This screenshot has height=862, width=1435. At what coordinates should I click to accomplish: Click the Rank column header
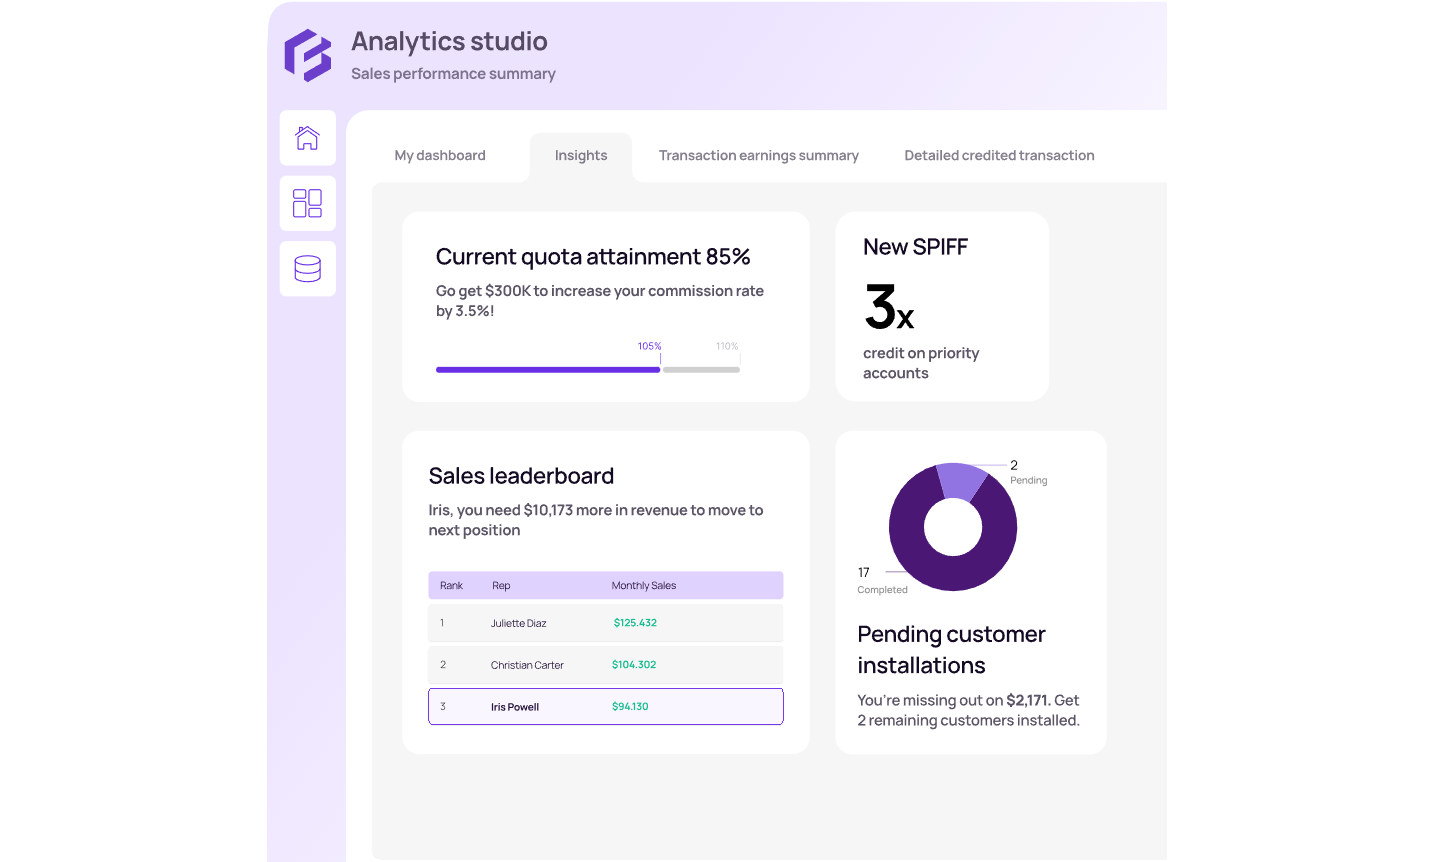451,586
